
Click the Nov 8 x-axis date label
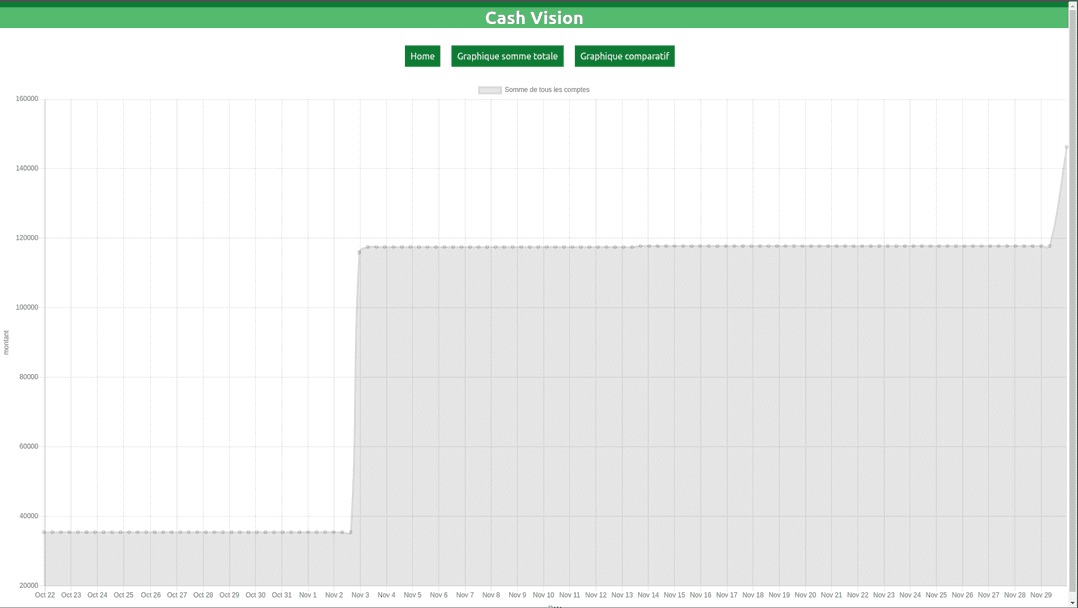[491, 595]
